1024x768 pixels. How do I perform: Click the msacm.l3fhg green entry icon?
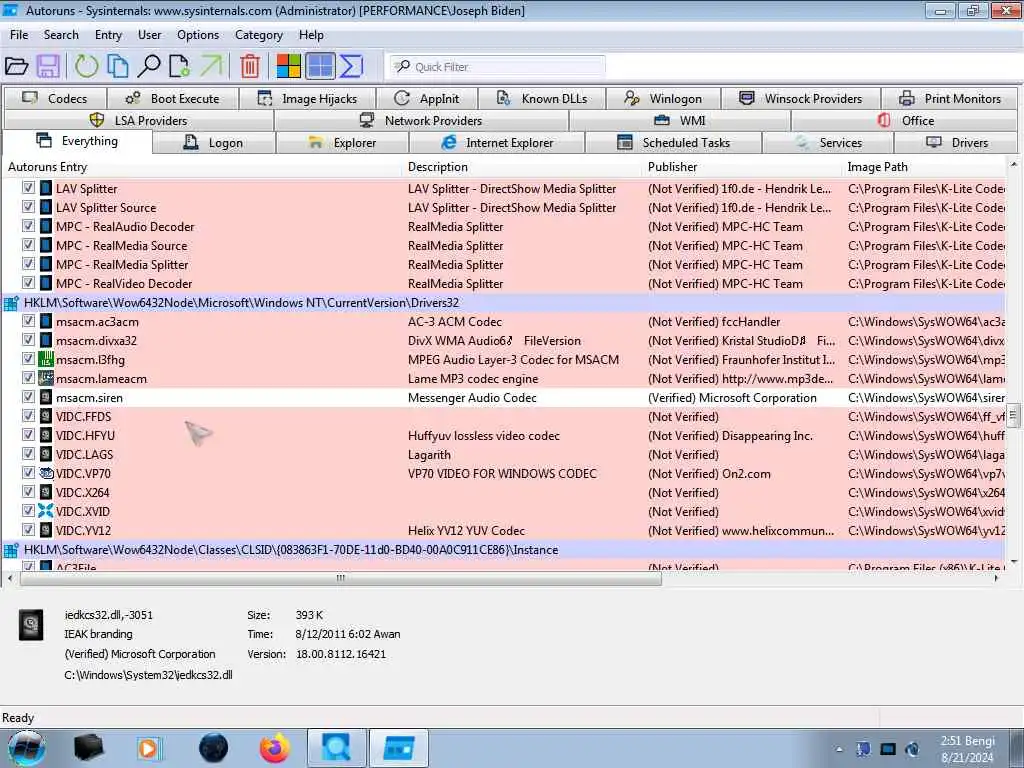46,359
